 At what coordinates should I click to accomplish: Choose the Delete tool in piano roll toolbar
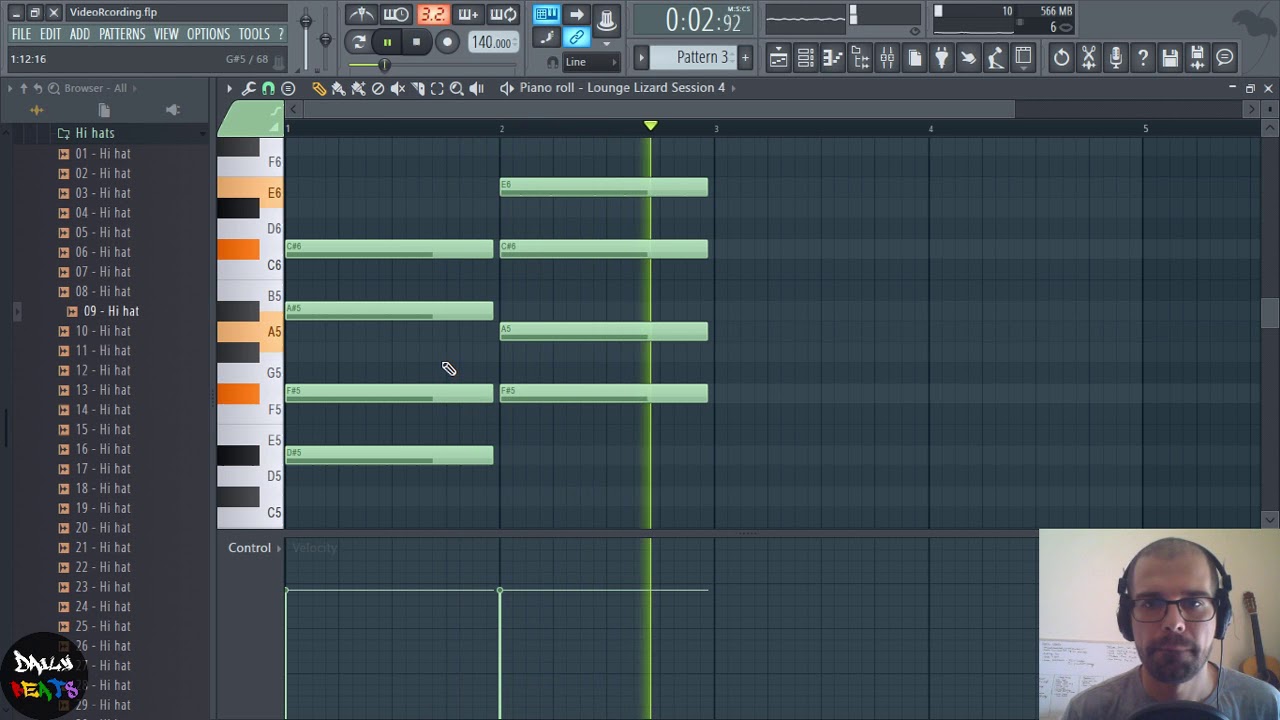tap(378, 88)
